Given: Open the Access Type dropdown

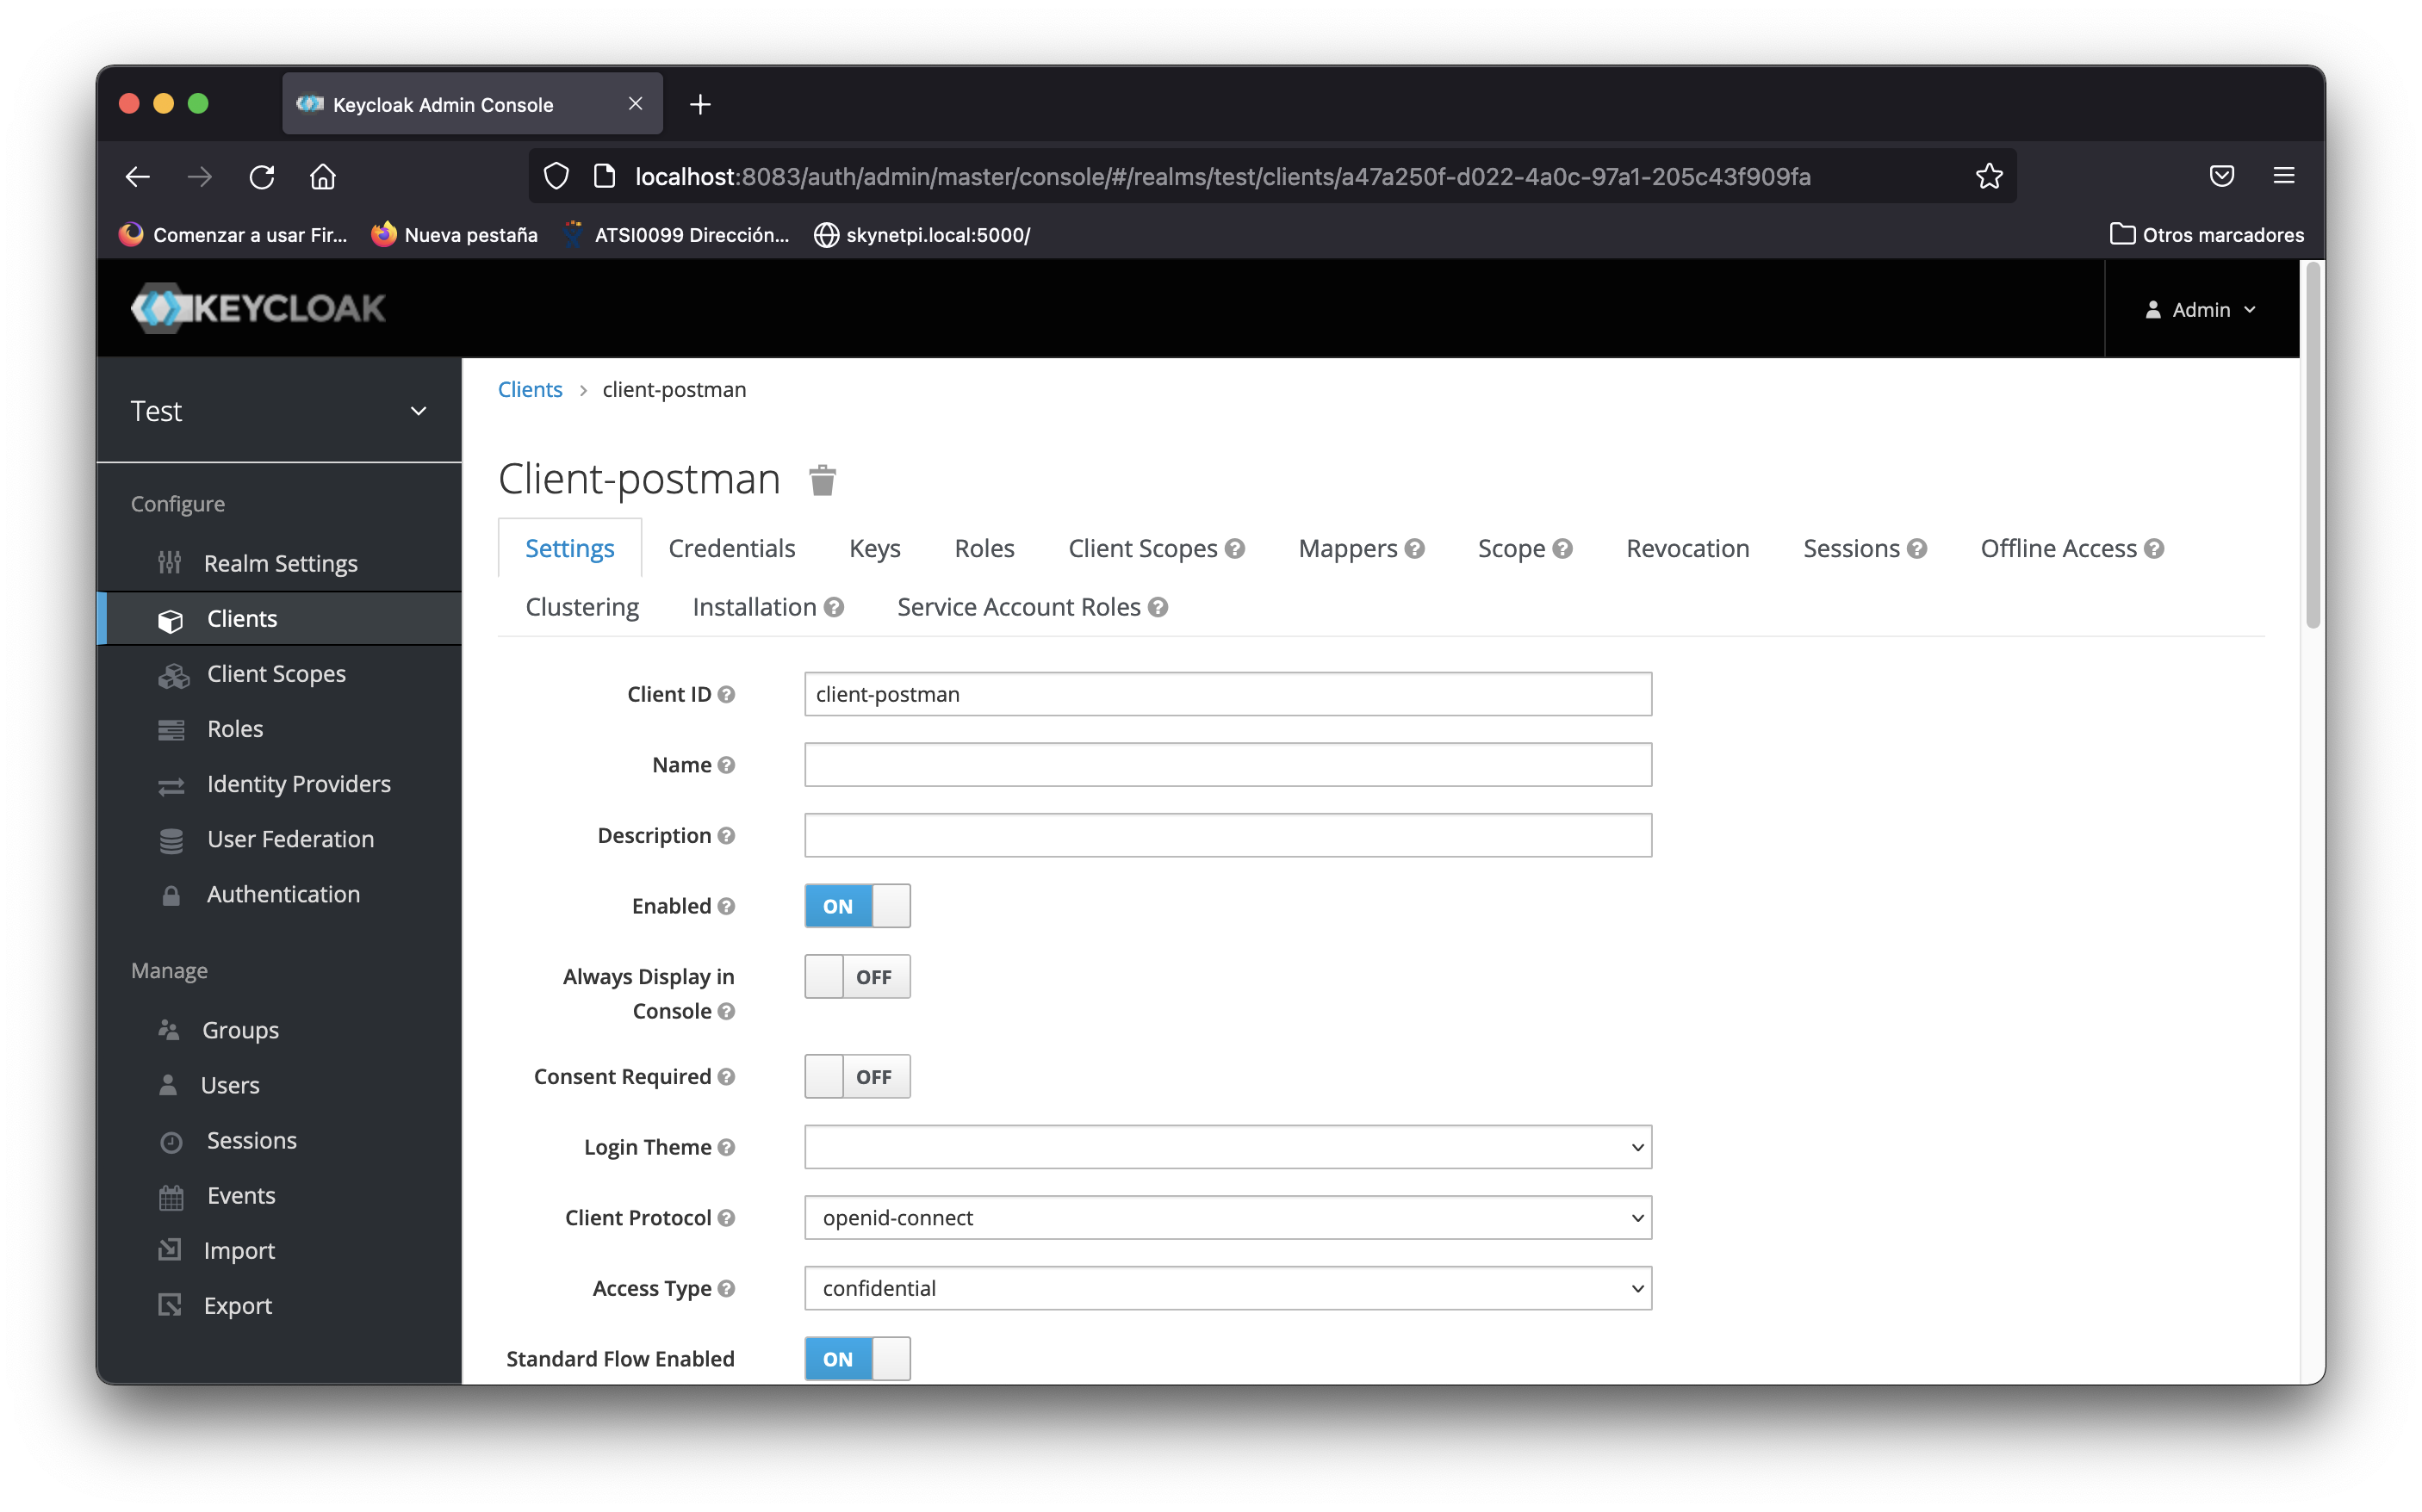Looking at the screenshot, I should click(1227, 1288).
